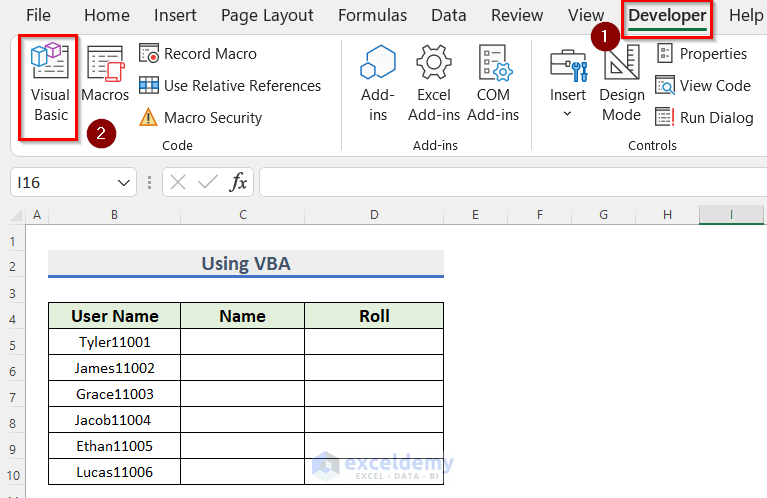Open the Add-ins button
The height and width of the screenshot is (498, 767).
tap(378, 83)
